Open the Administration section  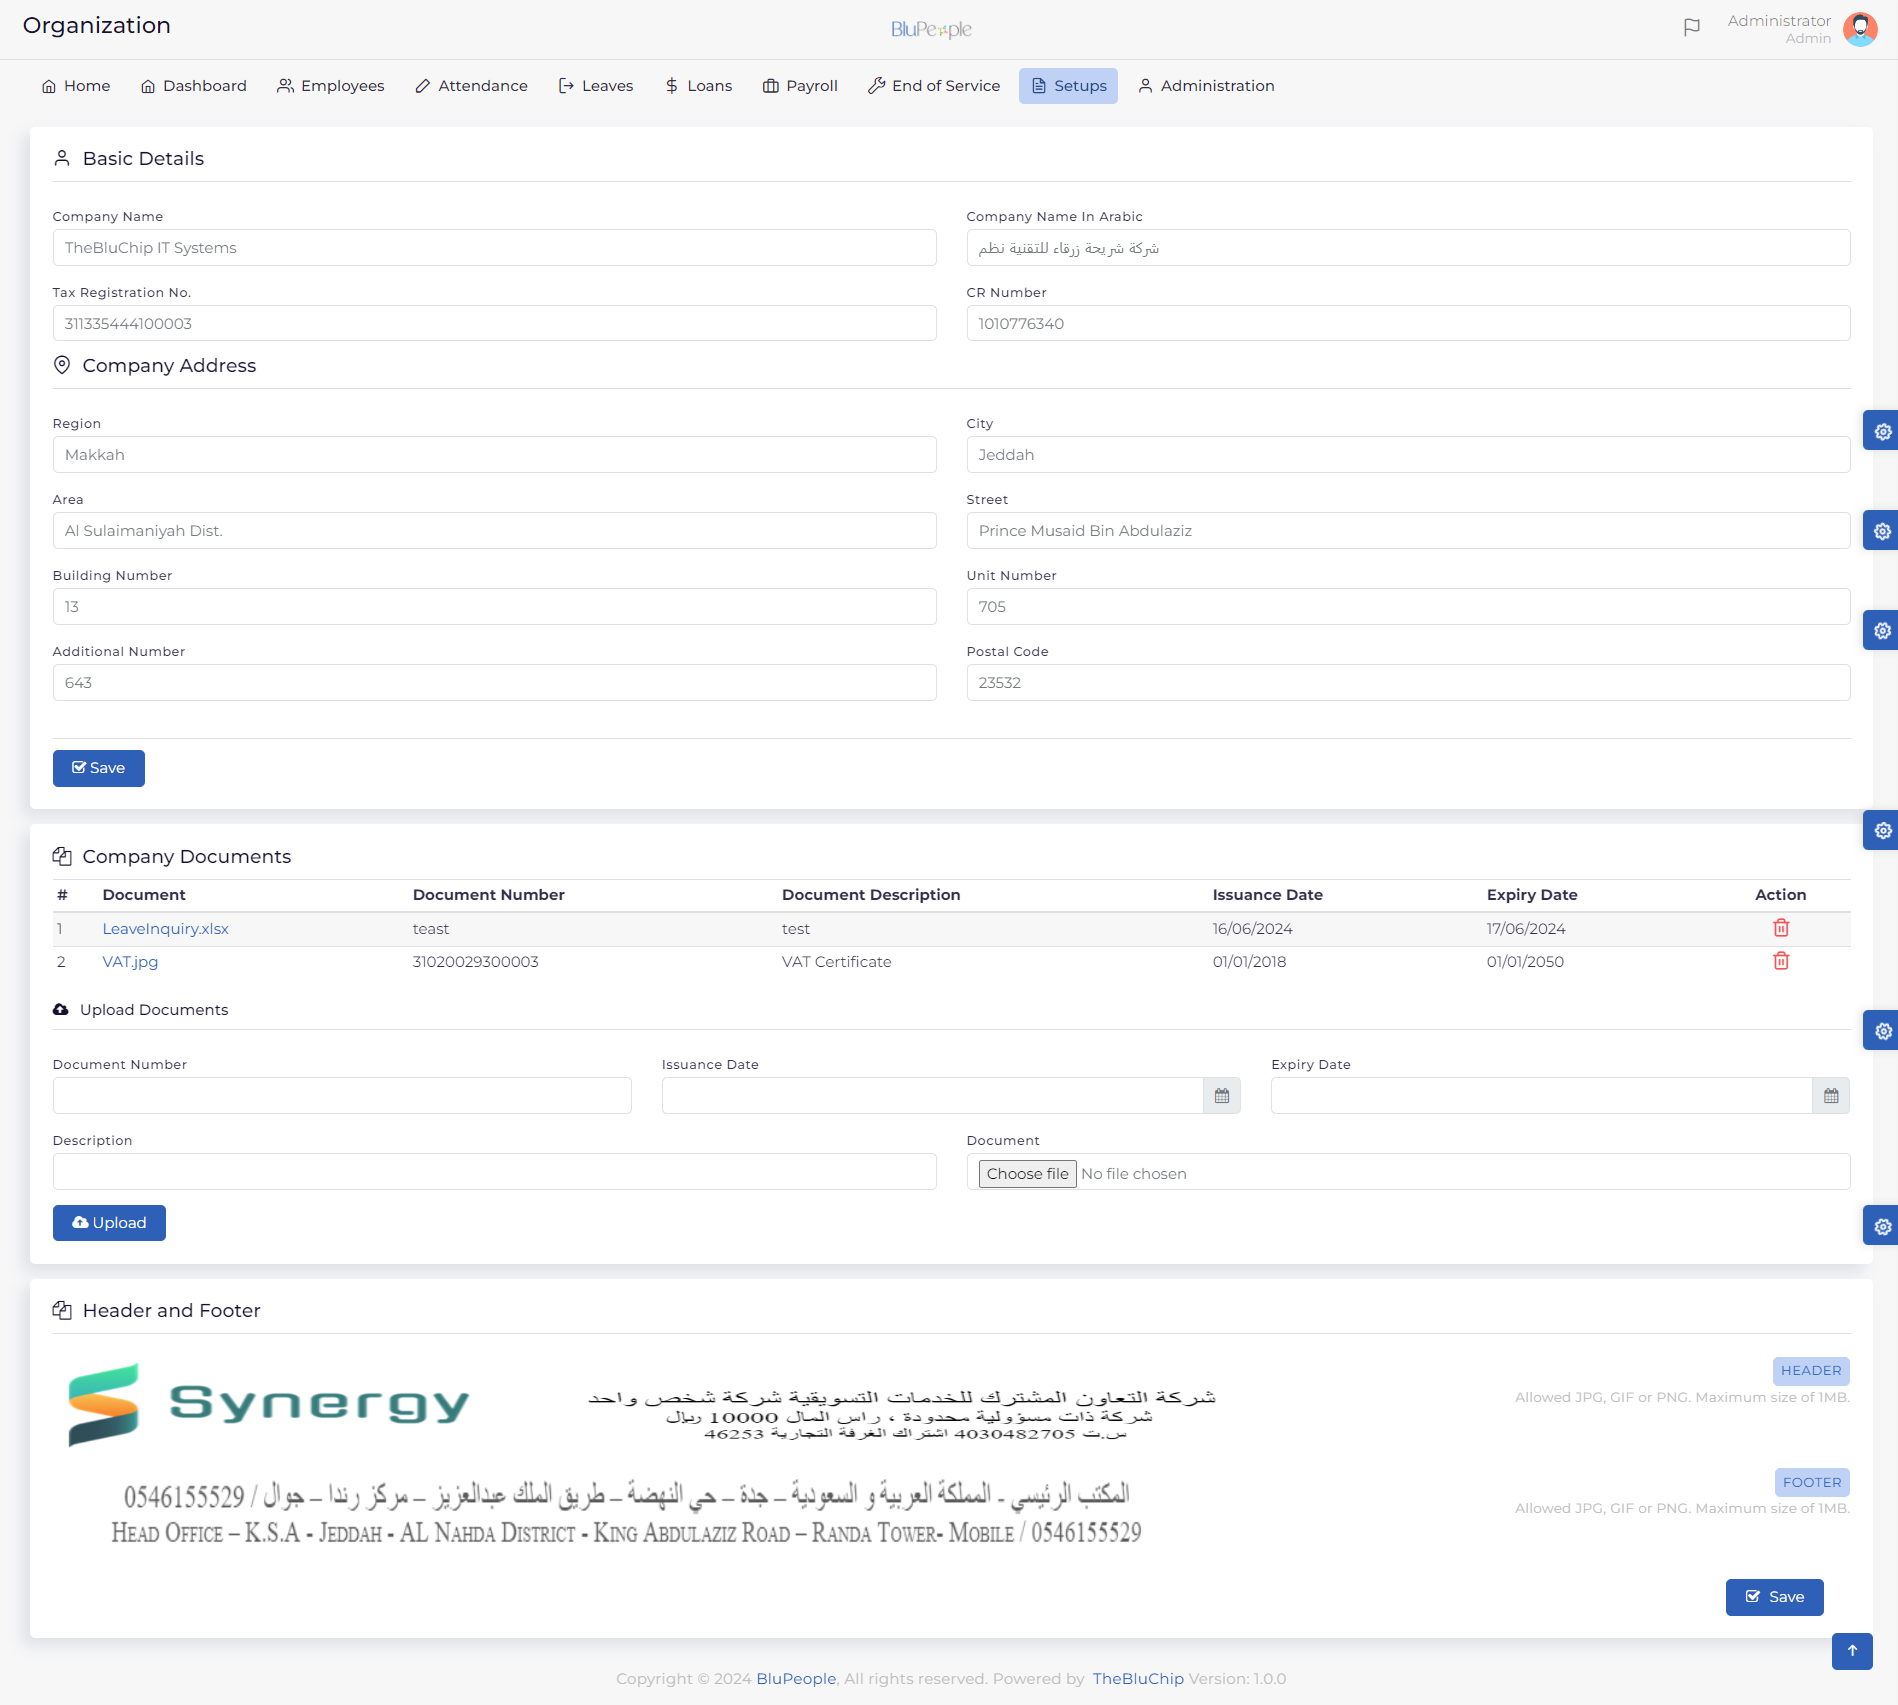pos(1206,86)
